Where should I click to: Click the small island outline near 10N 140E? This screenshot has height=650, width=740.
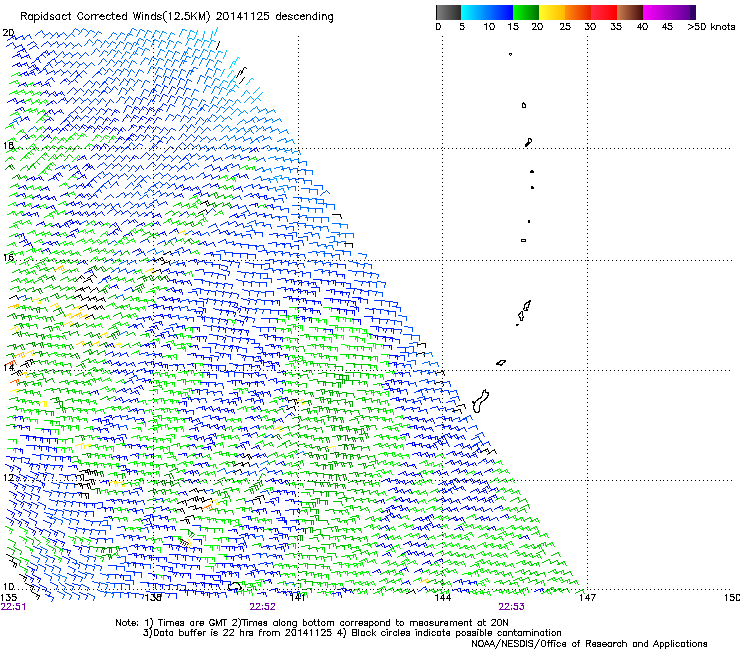click(x=235, y=586)
